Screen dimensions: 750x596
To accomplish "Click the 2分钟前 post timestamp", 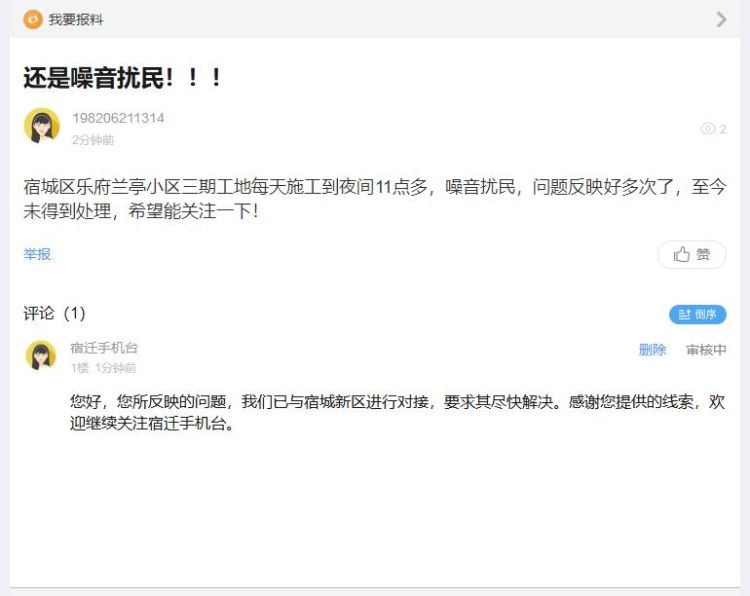I will 93,140.
